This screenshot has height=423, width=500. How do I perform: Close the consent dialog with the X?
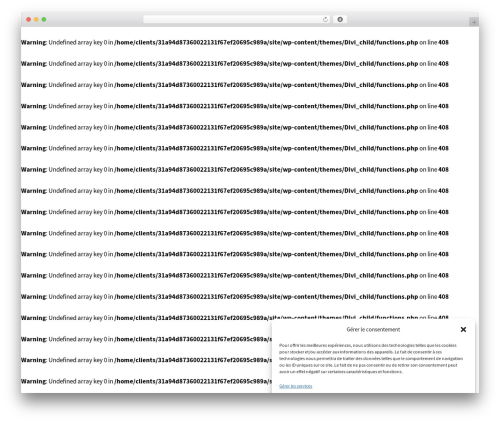(x=463, y=329)
